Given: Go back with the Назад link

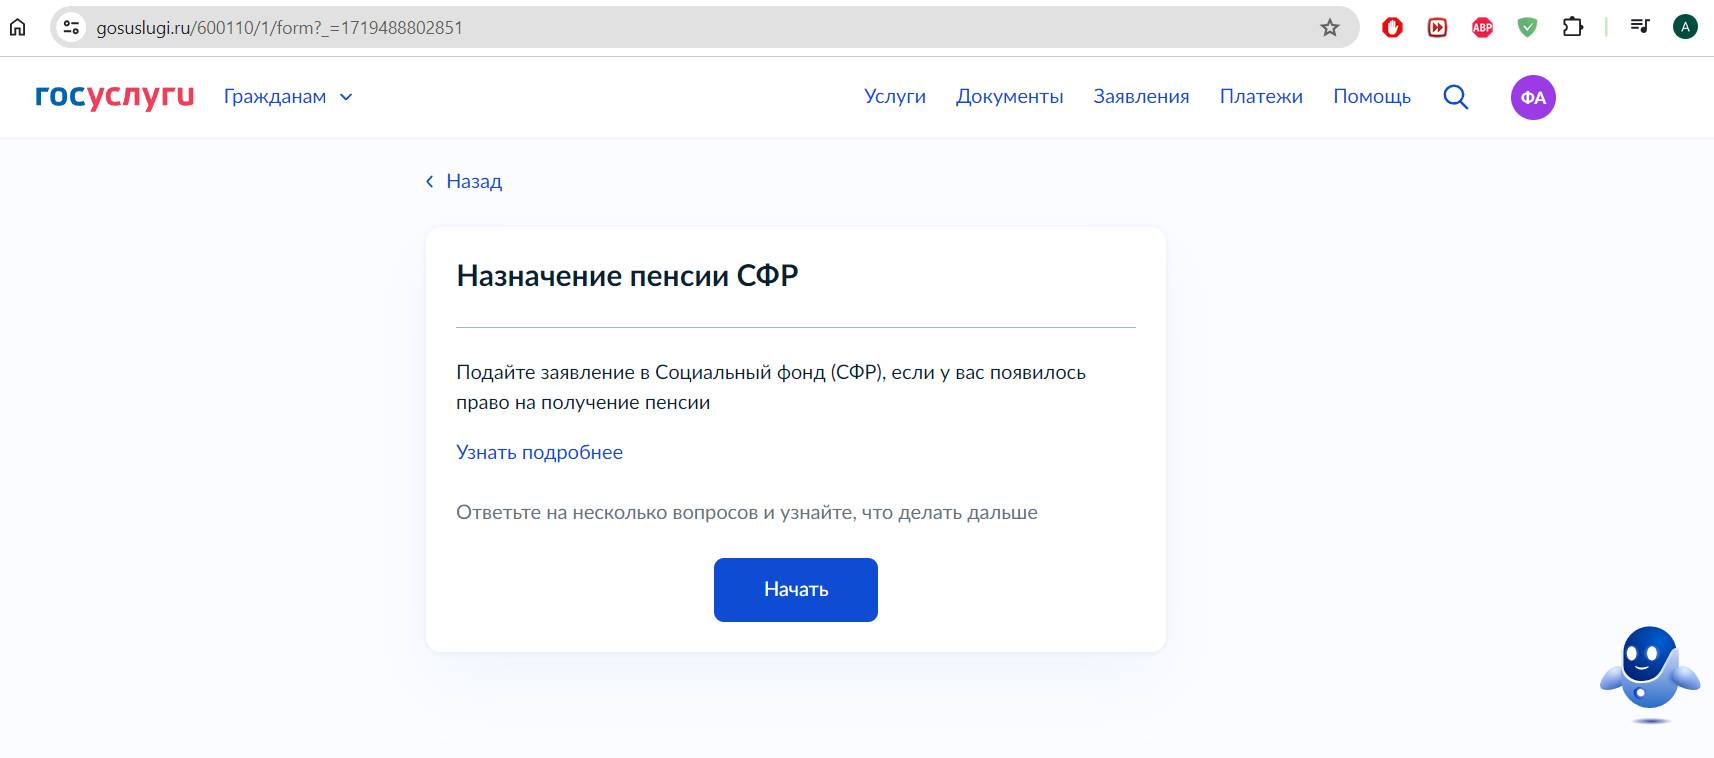Looking at the screenshot, I should (x=464, y=181).
